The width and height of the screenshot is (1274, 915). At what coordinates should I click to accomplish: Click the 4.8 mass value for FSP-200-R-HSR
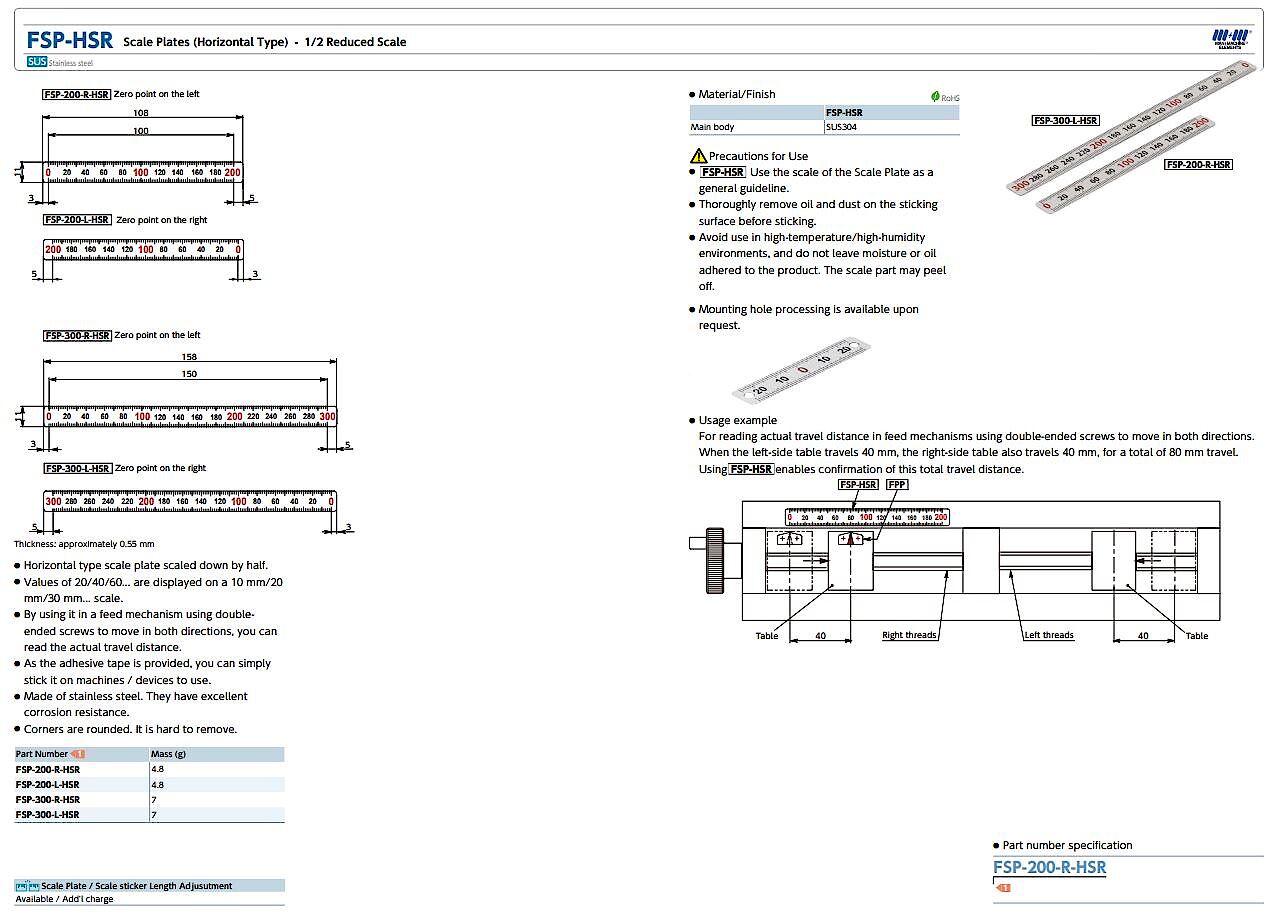[x=157, y=770]
